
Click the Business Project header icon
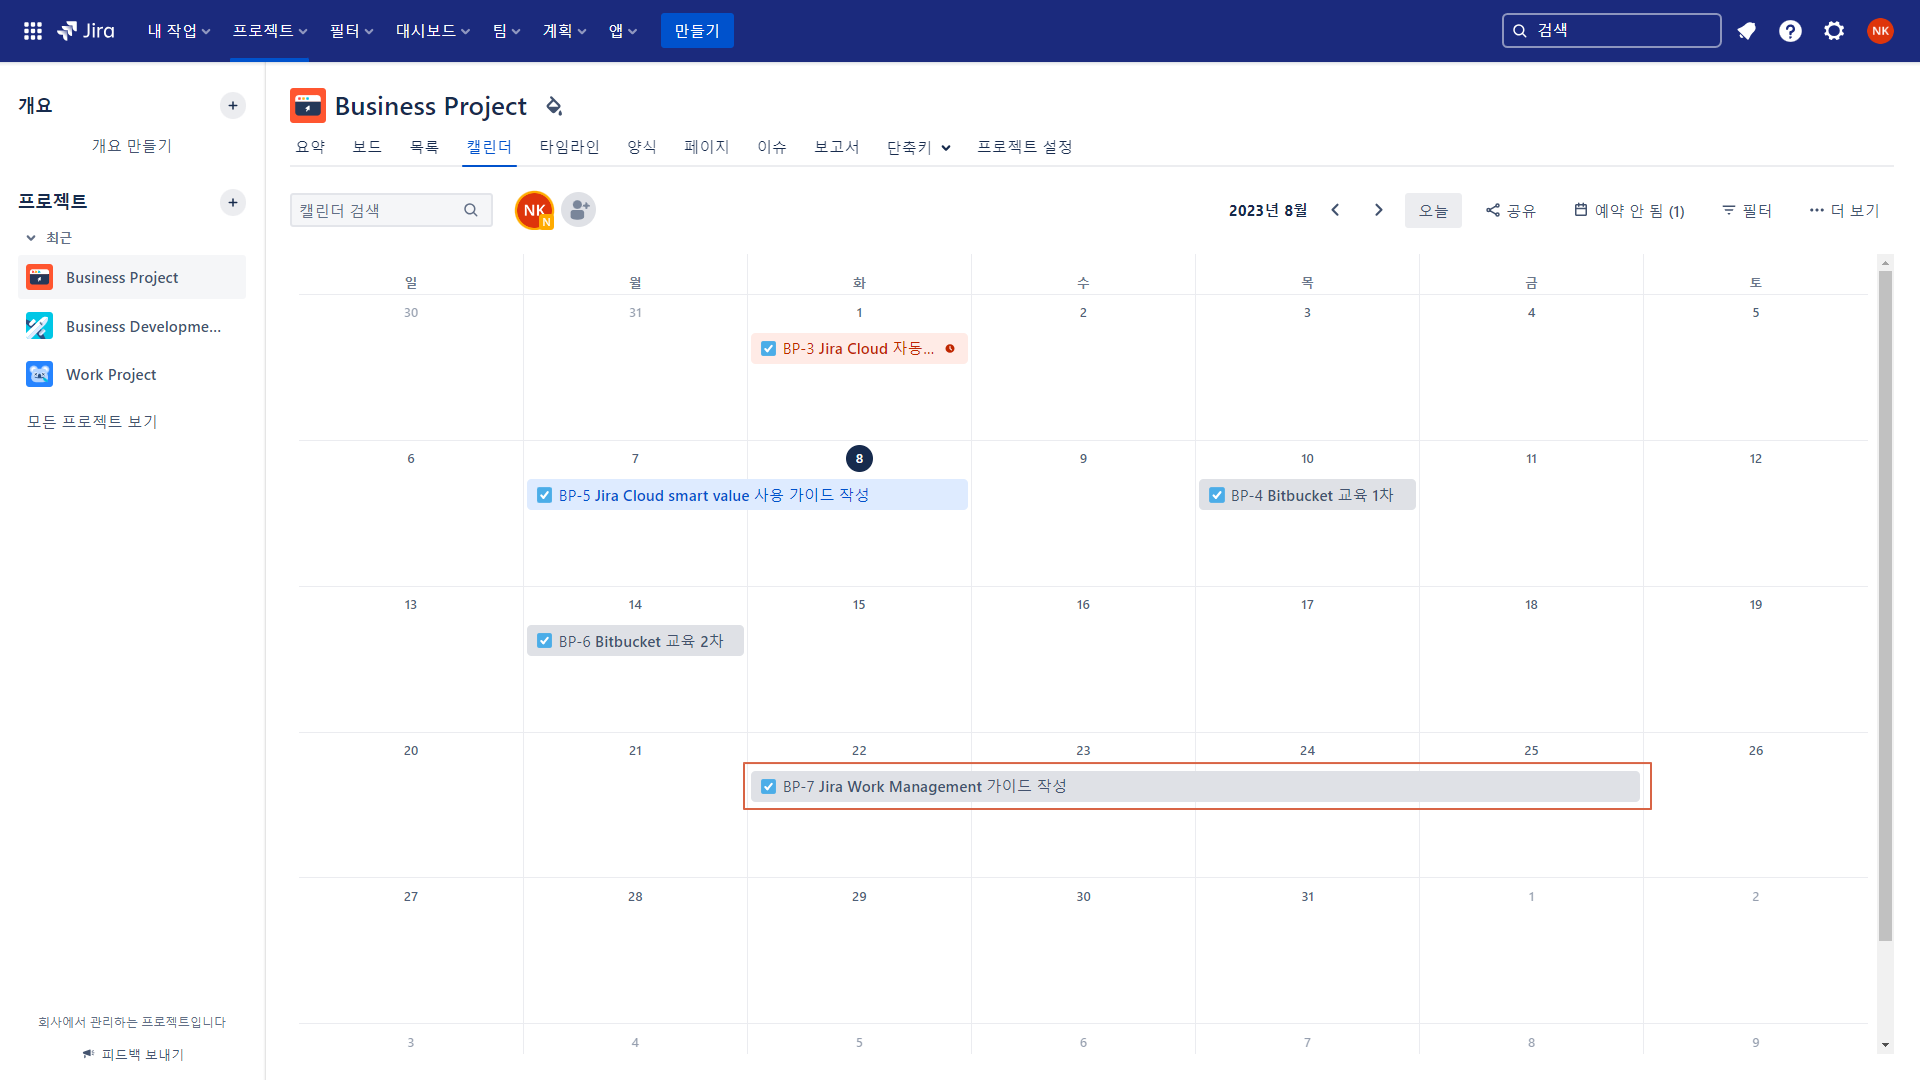[x=308, y=105]
